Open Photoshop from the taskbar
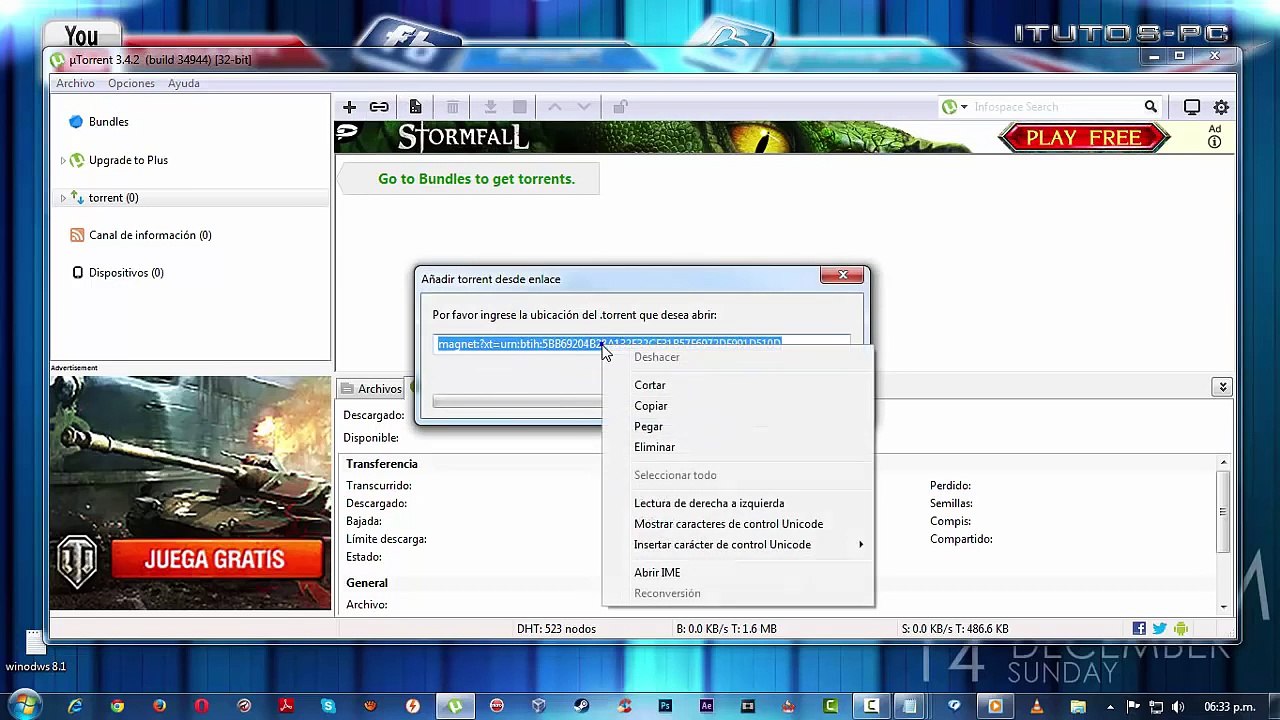Image resolution: width=1280 pixels, height=720 pixels. tap(664, 706)
